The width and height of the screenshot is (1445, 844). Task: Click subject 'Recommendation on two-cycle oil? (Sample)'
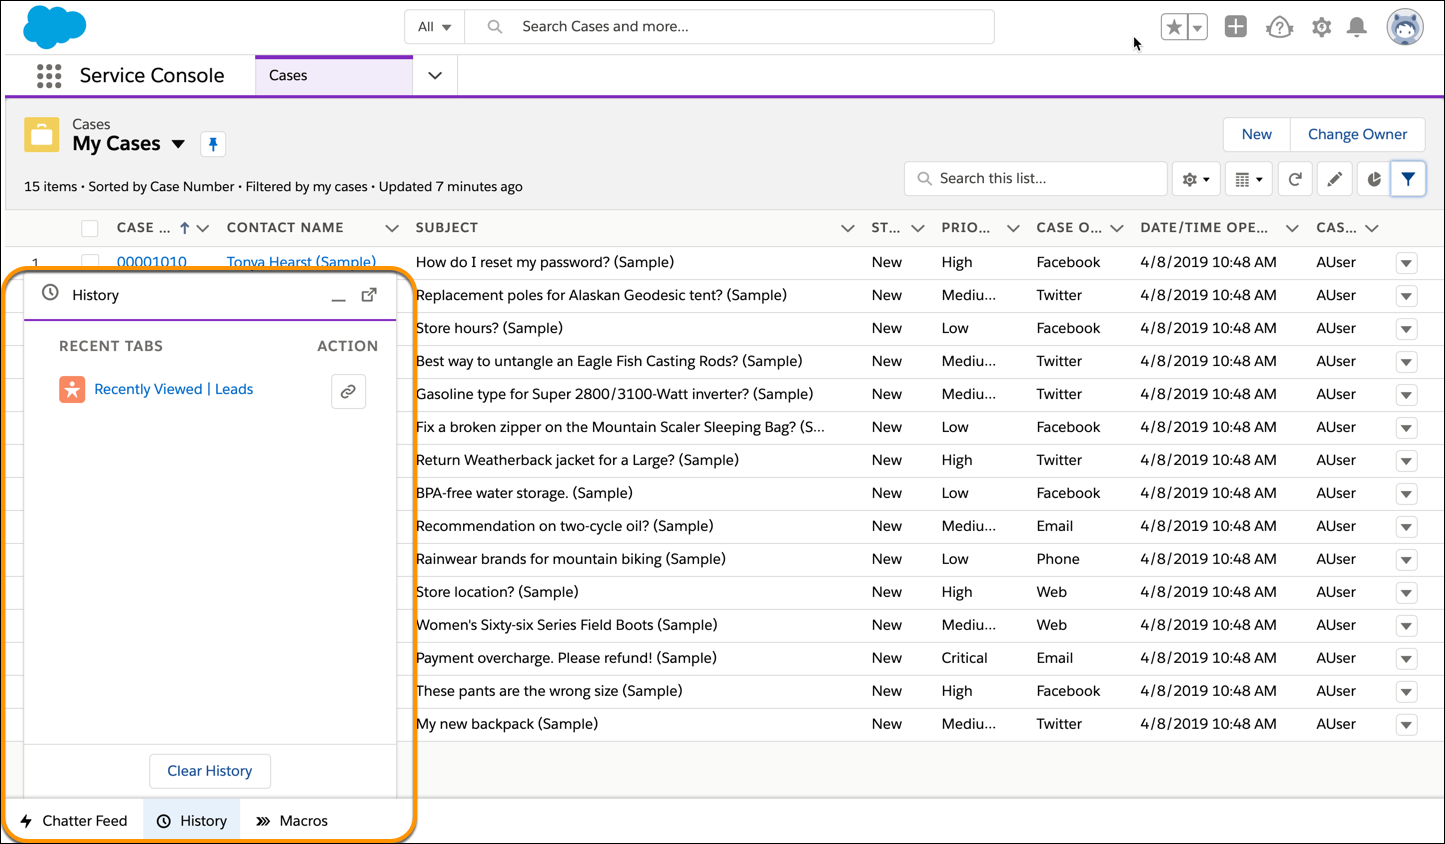click(x=563, y=526)
